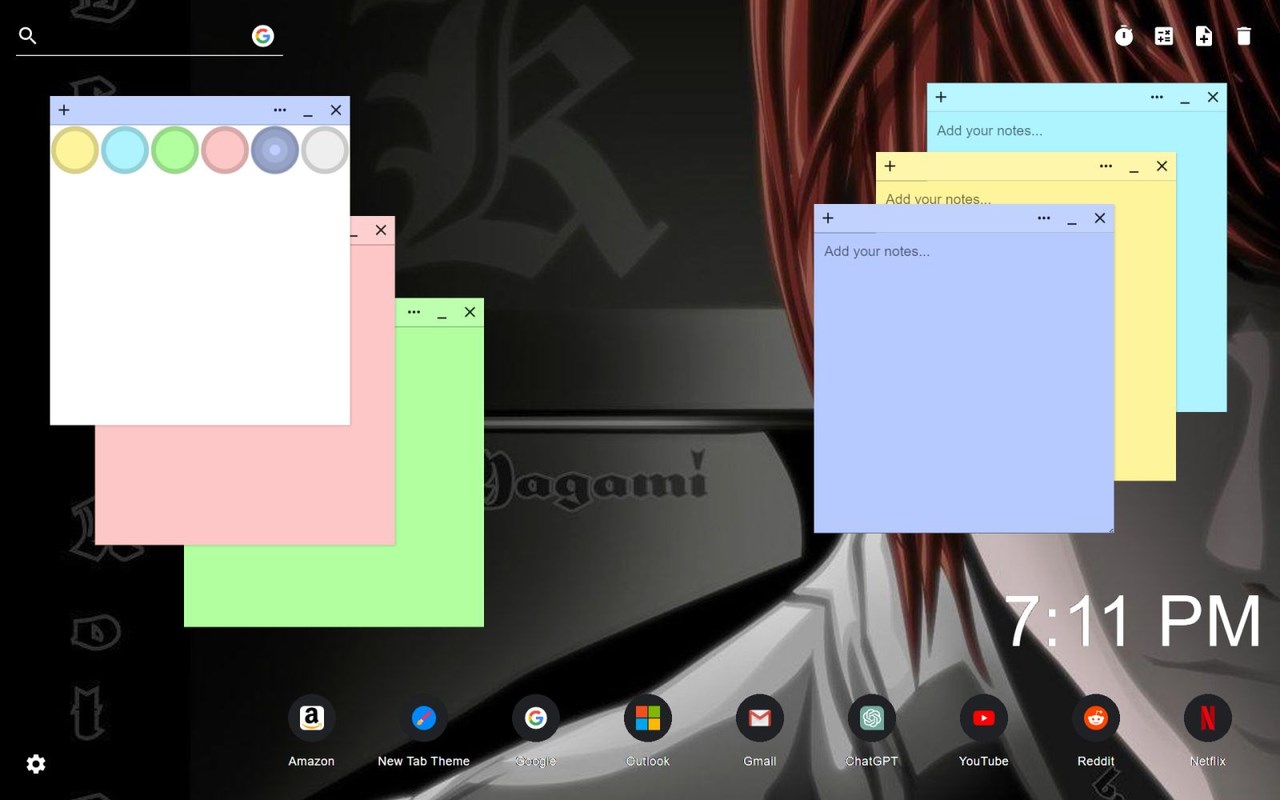Click the plus icon on the yellow note

pyautogui.click(x=890, y=166)
